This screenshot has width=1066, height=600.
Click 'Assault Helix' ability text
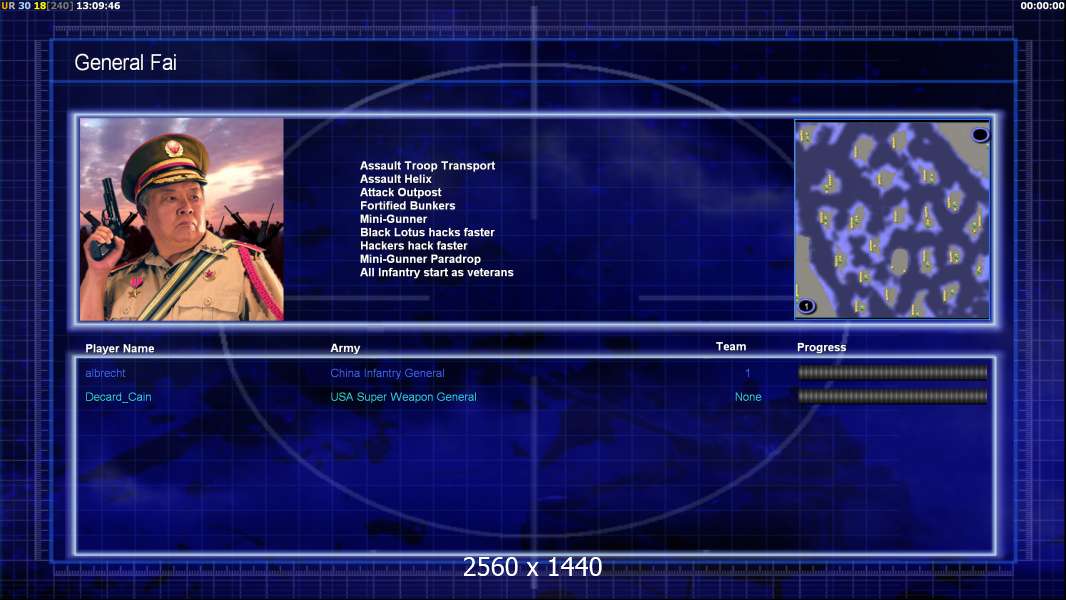396,179
